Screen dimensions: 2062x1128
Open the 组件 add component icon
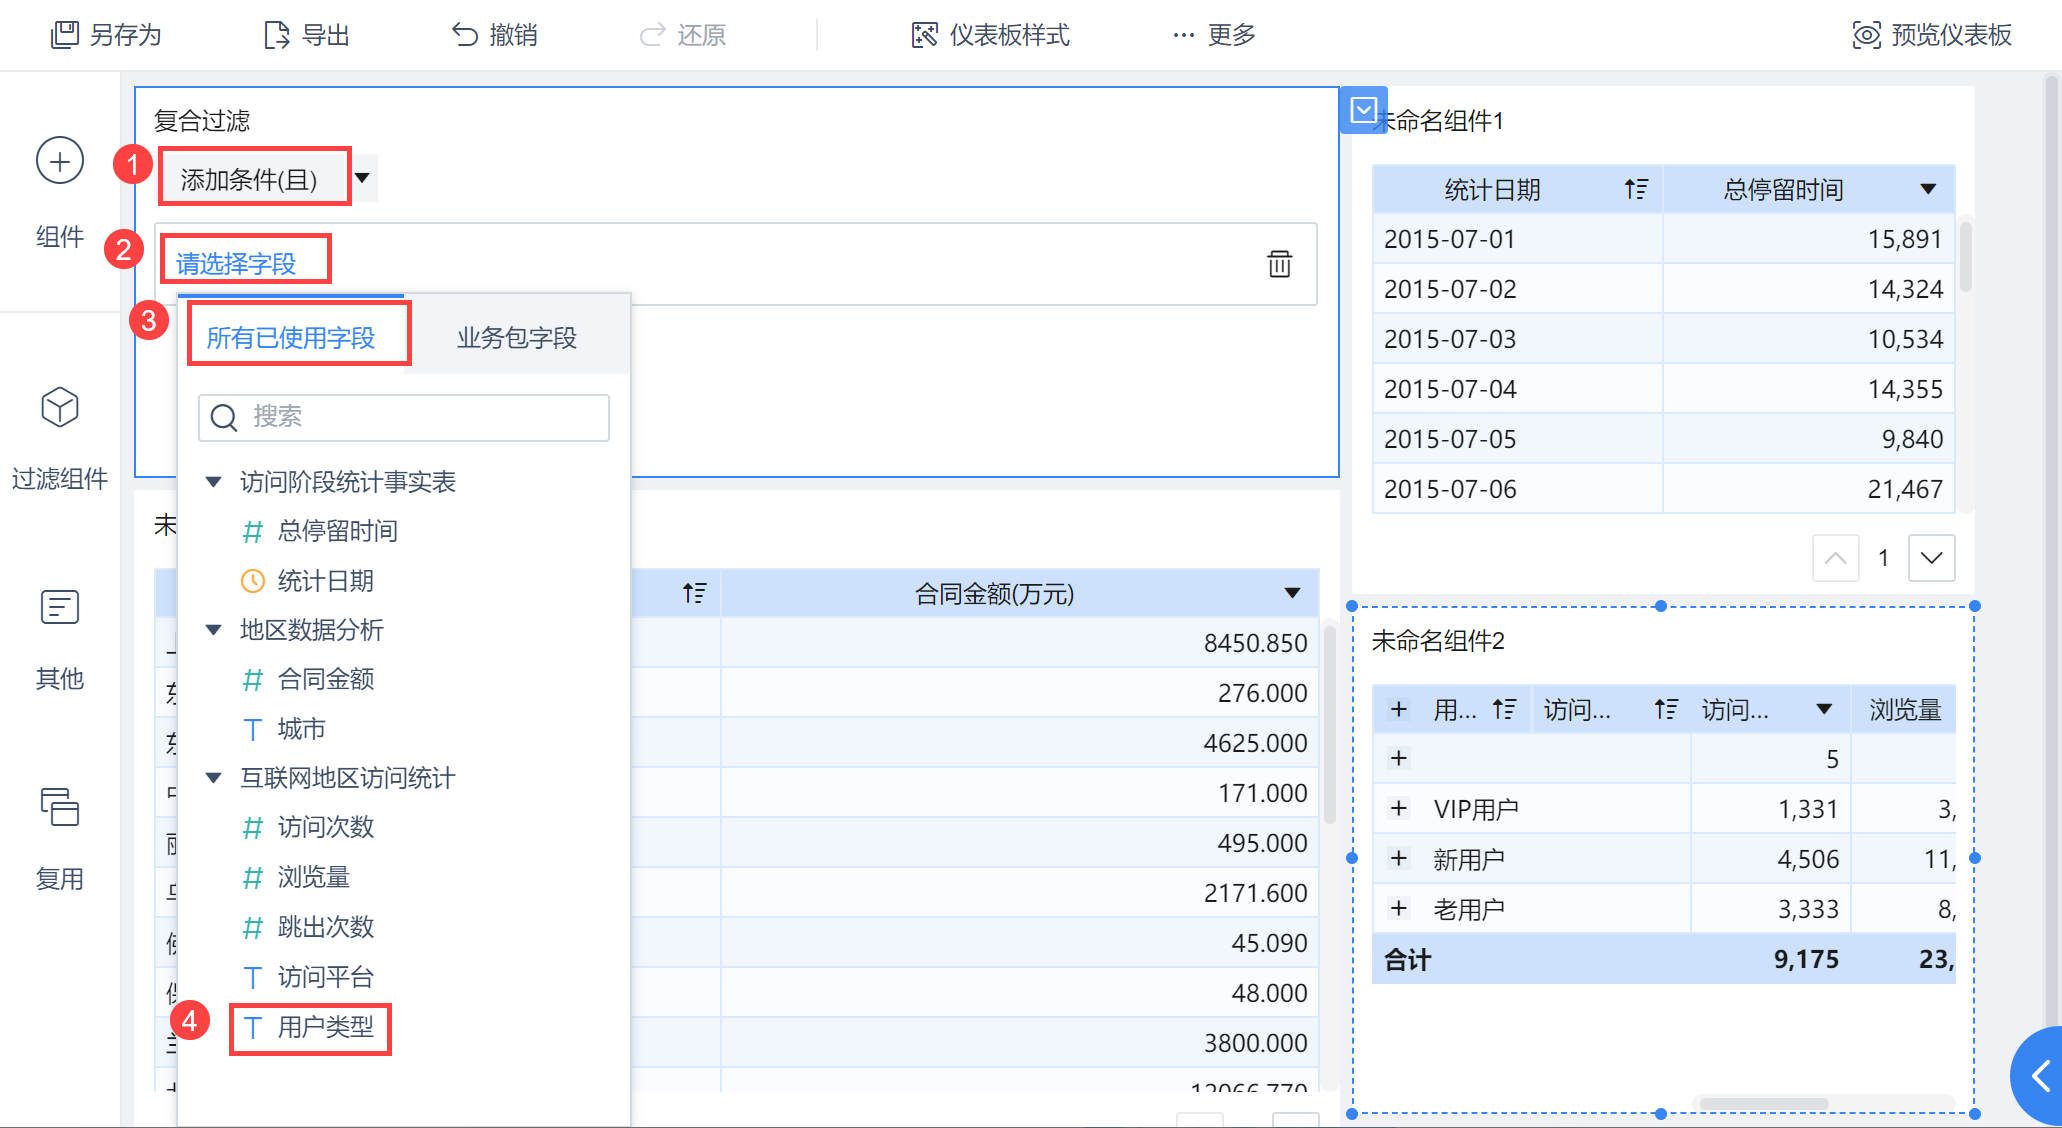click(60, 161)
